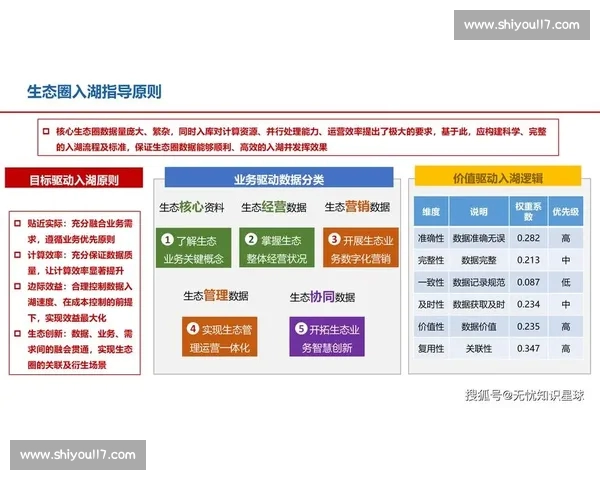Click the square bullet beside 贴近实际
Screen dimensions: 600x480
pos(18,223)
